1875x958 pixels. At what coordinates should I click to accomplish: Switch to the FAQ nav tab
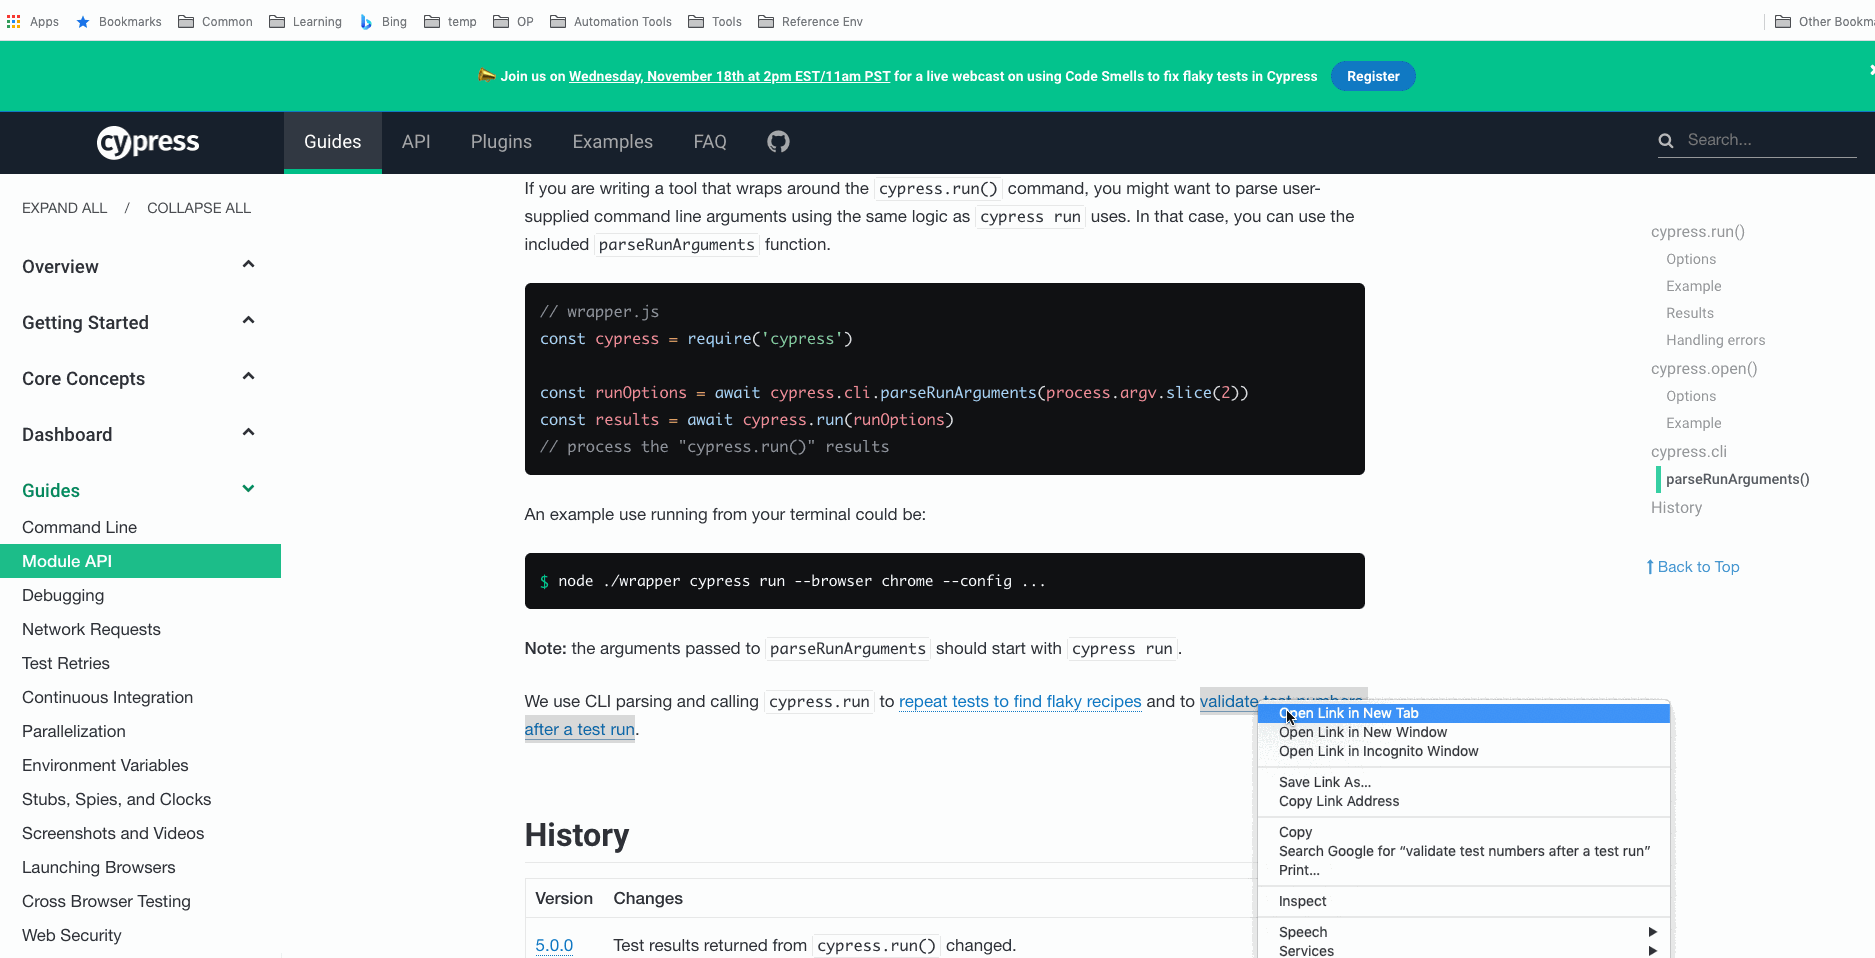pyautogui.click(x=710, y=142)
